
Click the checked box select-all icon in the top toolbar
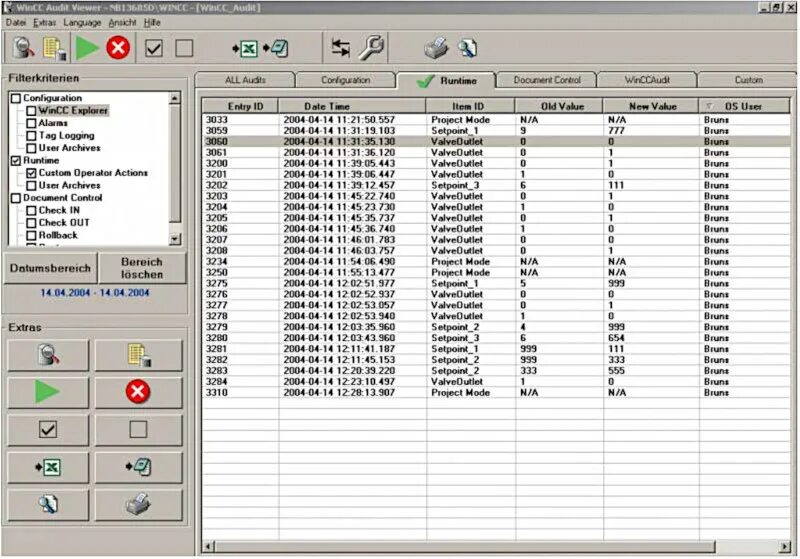[154, 48]
